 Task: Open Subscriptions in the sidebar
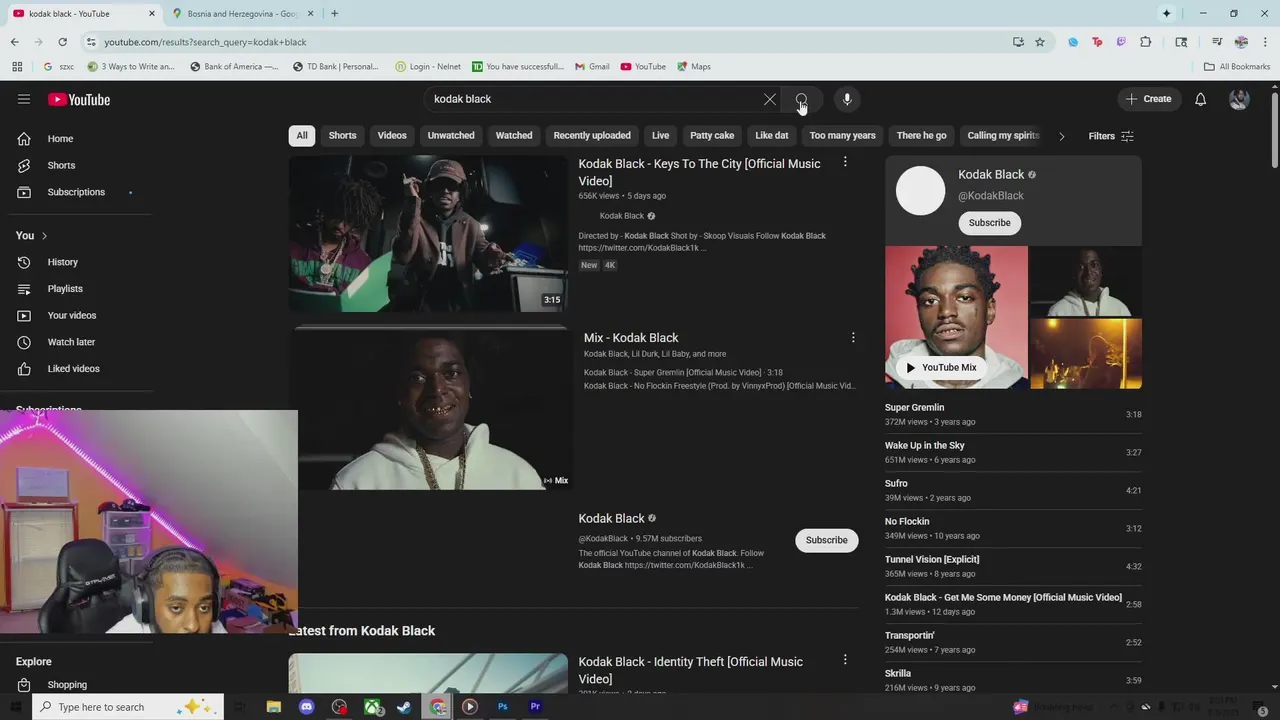coord(76,192)
